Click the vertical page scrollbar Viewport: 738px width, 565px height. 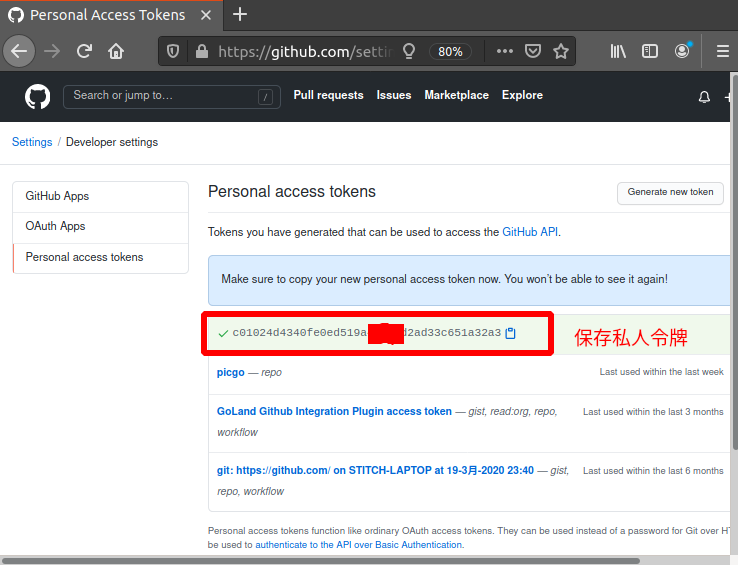(734, 263)
